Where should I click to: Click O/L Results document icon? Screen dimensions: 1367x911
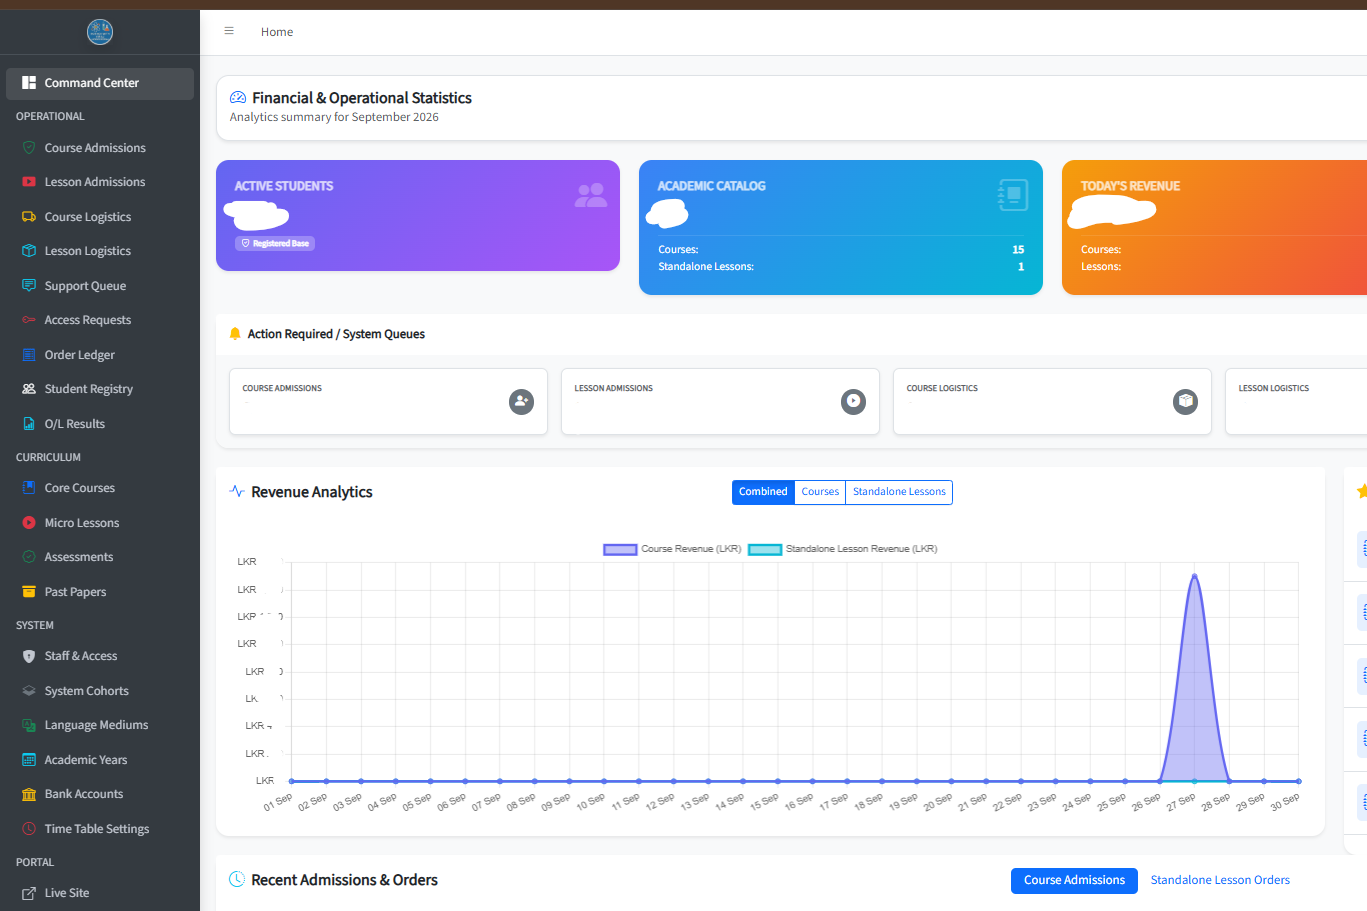tap(29, 424)
